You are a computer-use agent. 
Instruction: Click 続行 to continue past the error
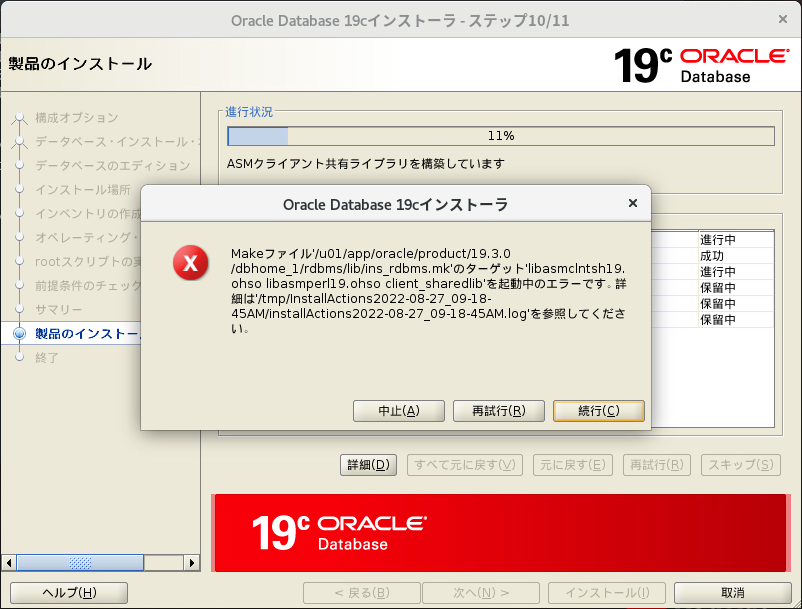pyautogui.click(x=598, y=410)
